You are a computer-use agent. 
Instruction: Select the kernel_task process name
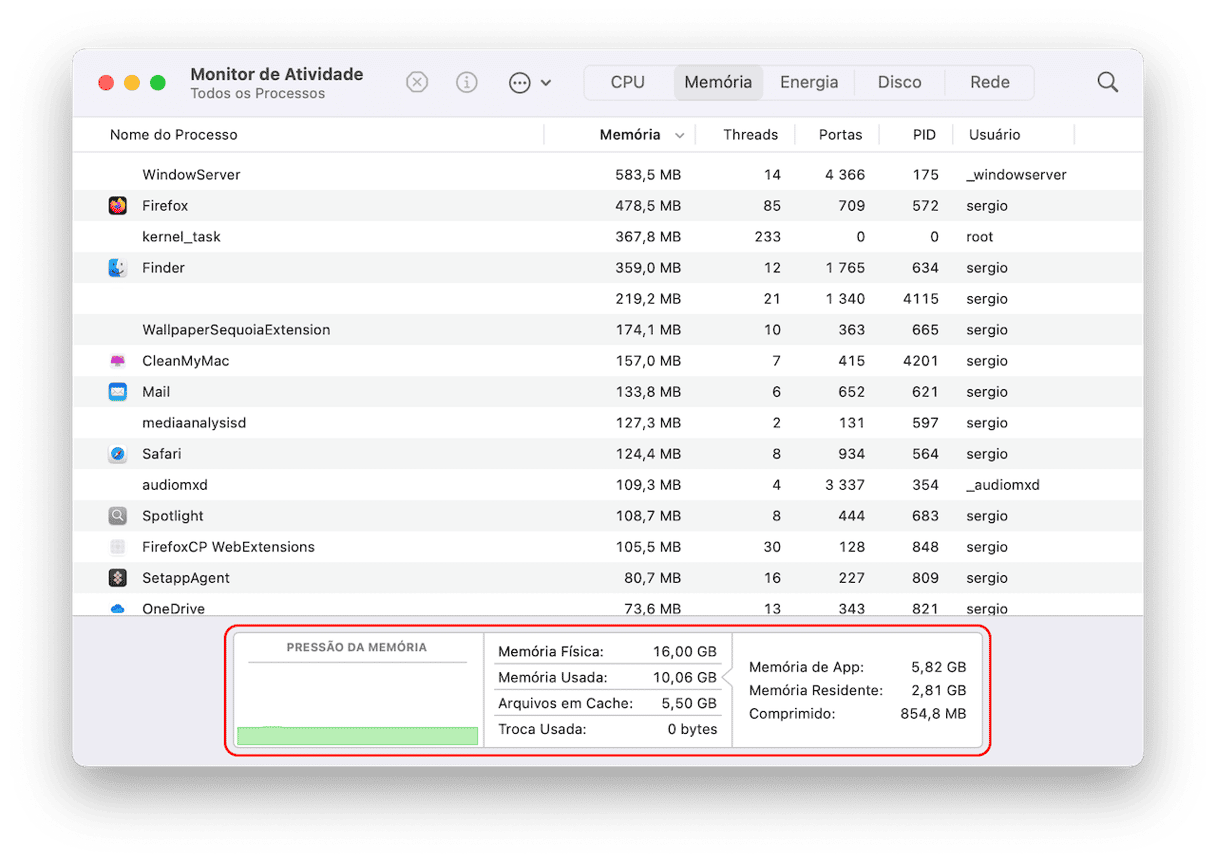coord(181,237)
